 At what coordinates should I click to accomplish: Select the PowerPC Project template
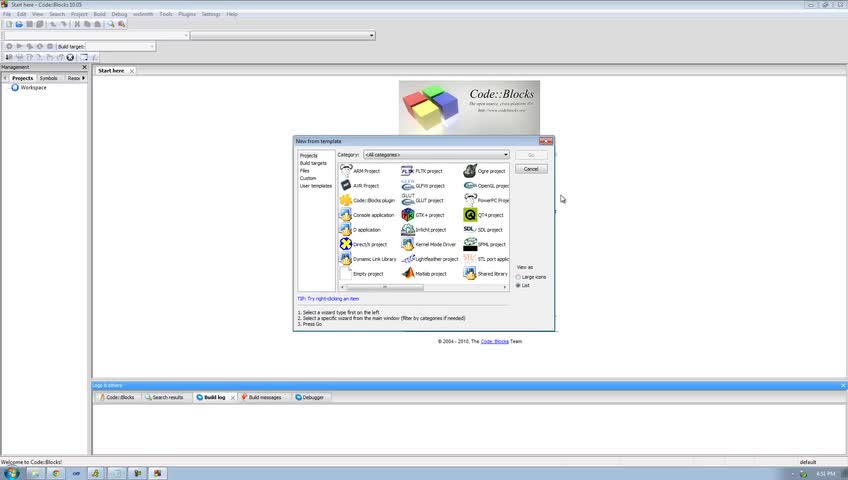[486, 201]
